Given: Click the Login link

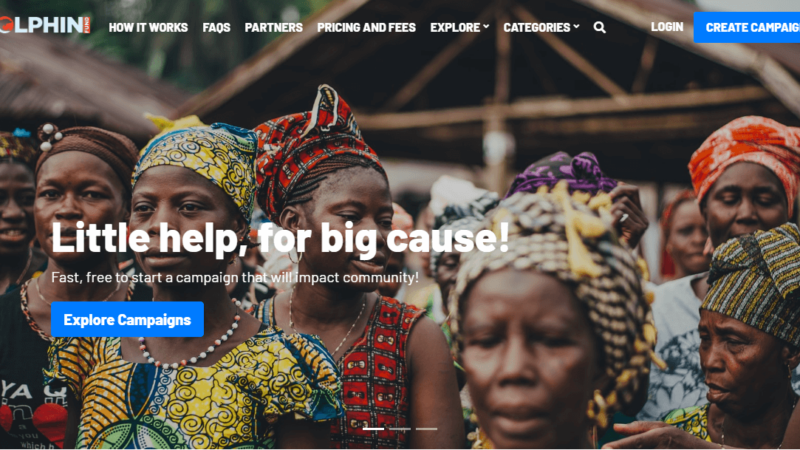Looking at the screenshot, I should [x=667, y=27].
